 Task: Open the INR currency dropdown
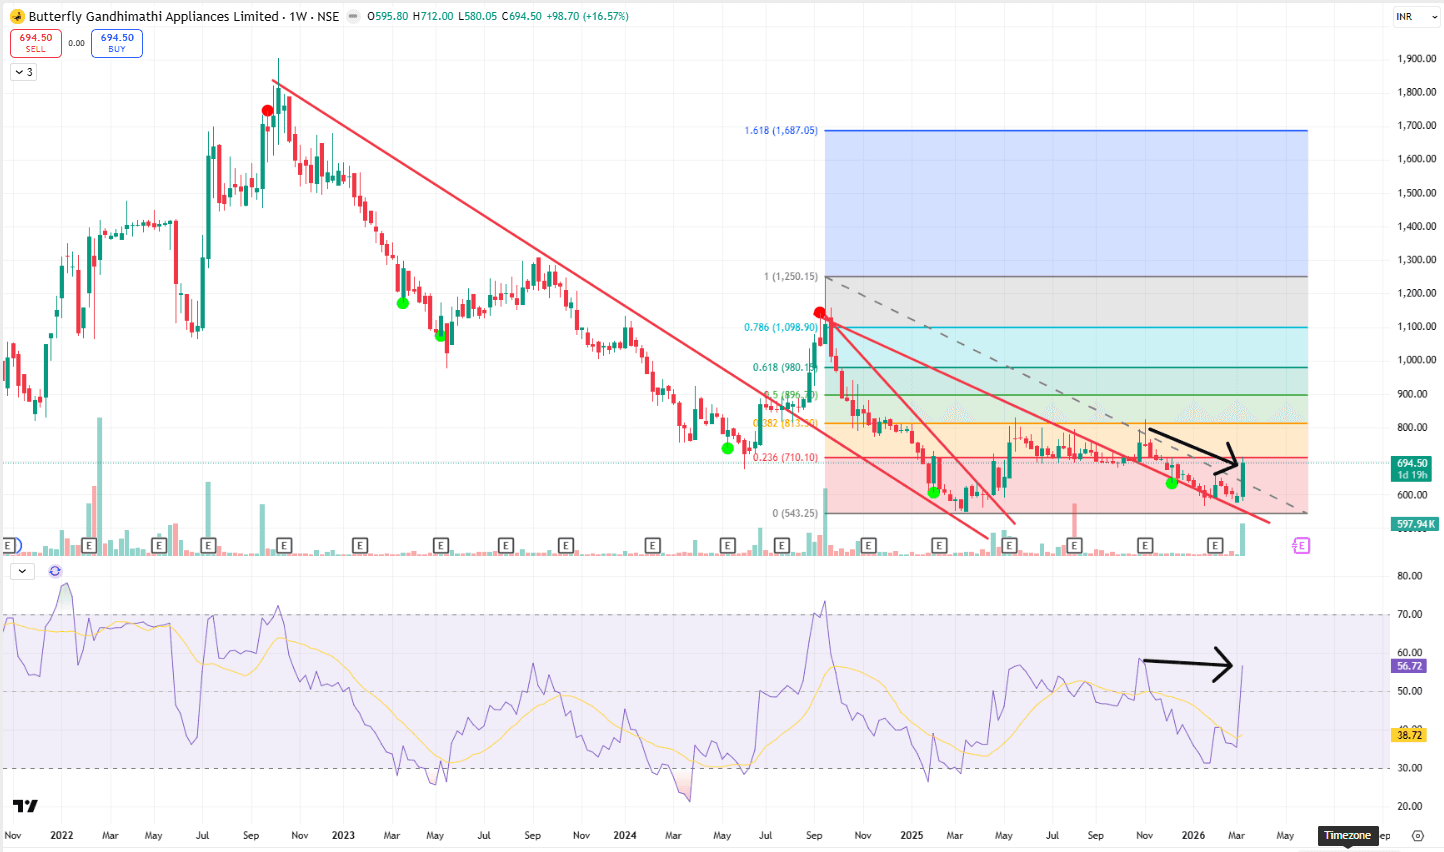1418,17
